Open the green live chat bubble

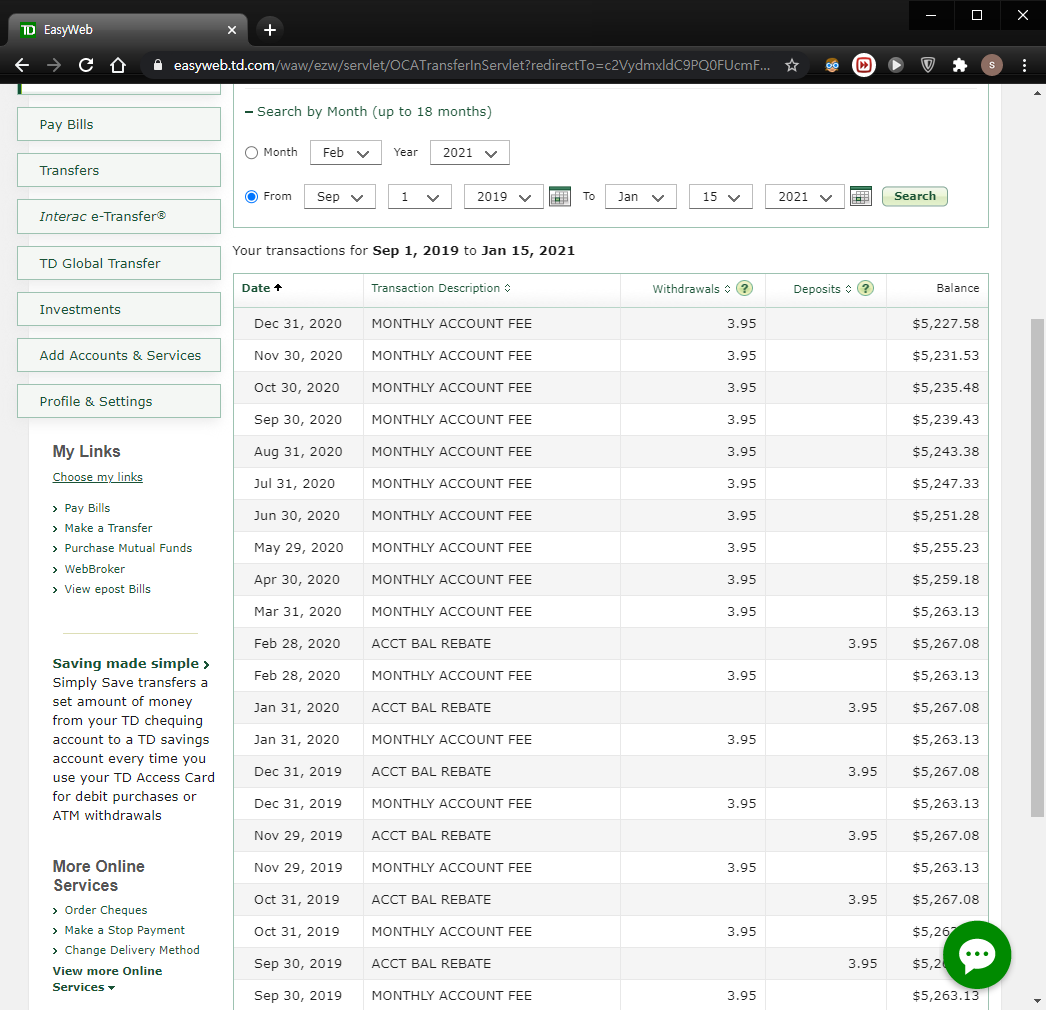coord(977,955)
